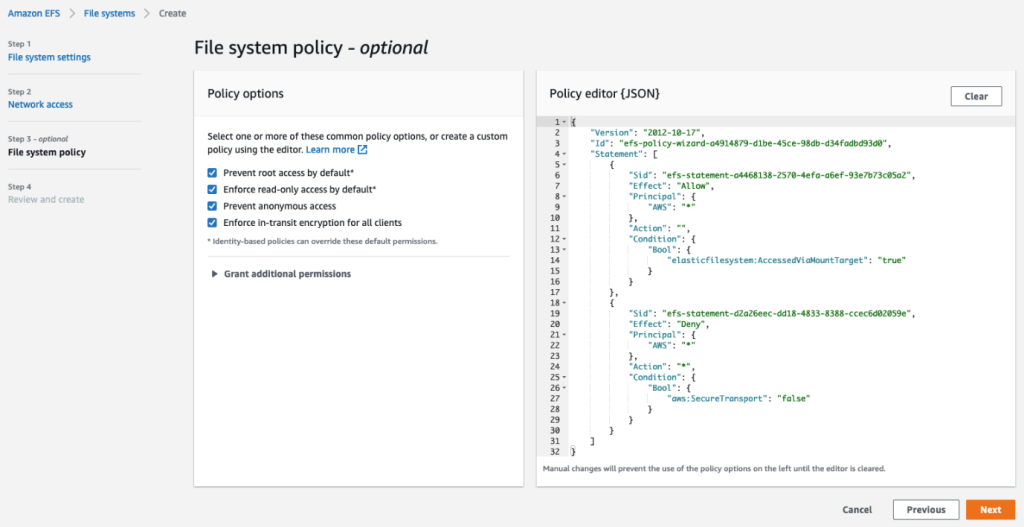This screenshot has height=527, width=1024.
Task: Cancel file system creation
Action: [857, 510]
